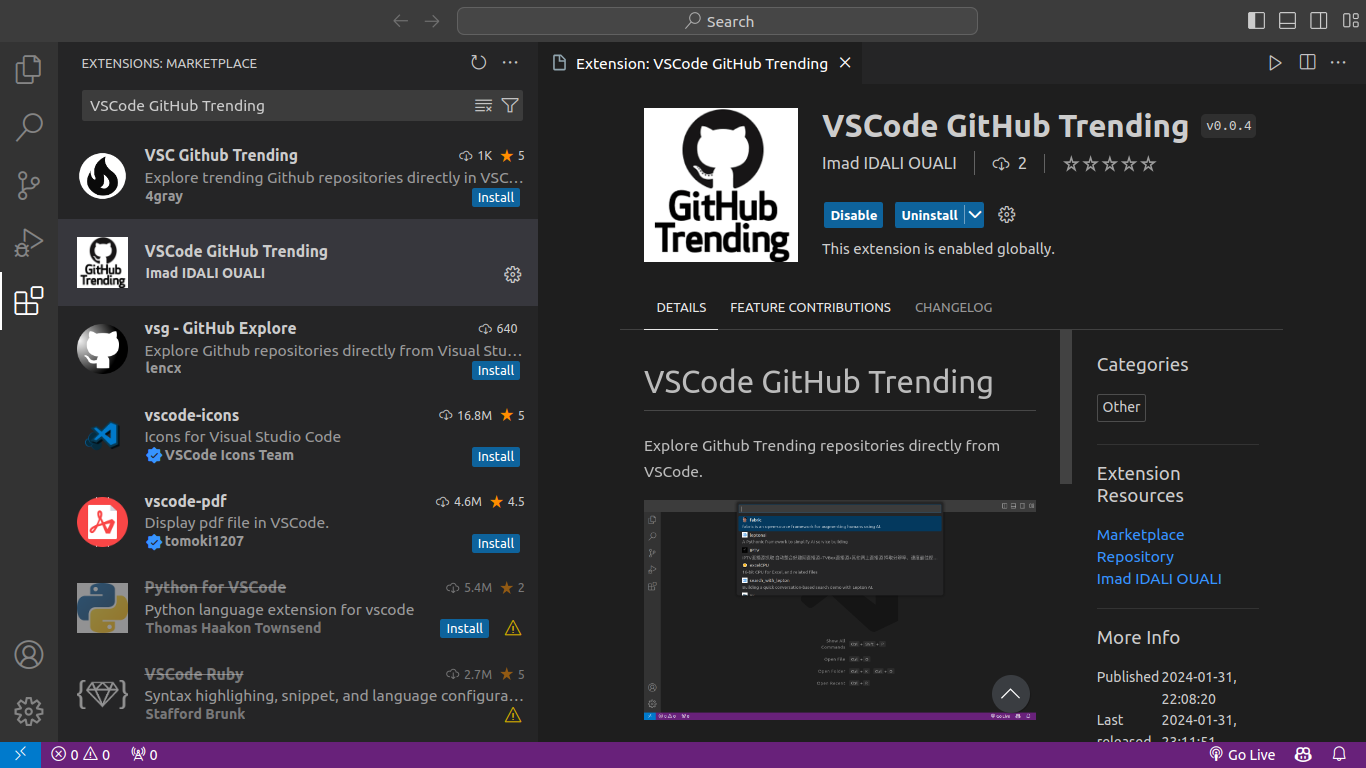
Task: Toggle the secondary side bar layout
Action: [x=1319, y=21]
